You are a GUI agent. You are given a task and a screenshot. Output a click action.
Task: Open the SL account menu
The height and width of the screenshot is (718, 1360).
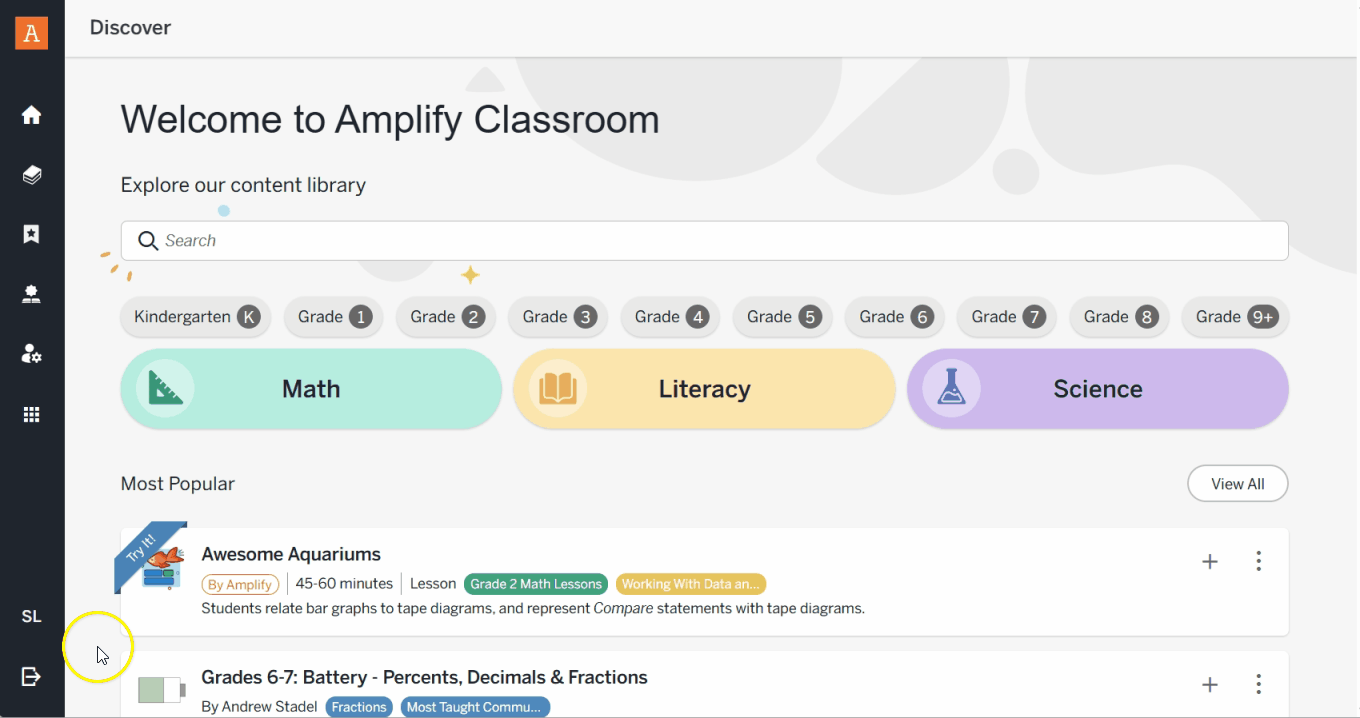32,617
